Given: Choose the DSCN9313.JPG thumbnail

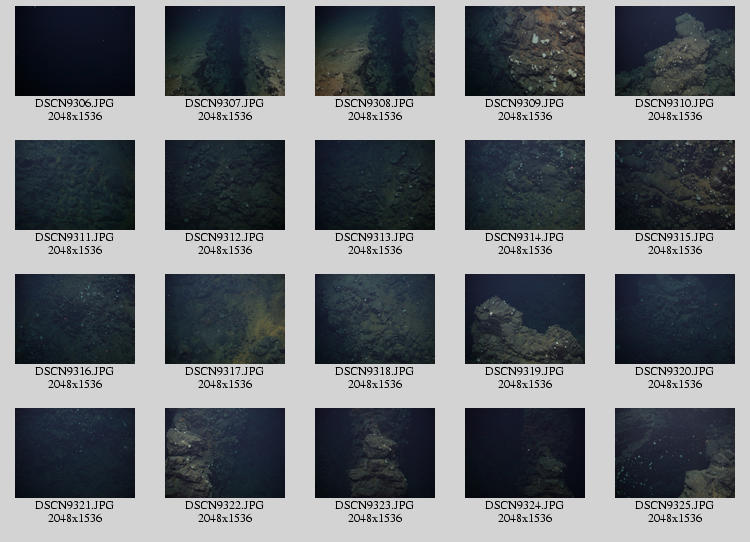Looking at the screenshot, I should (x=375, y=185).
